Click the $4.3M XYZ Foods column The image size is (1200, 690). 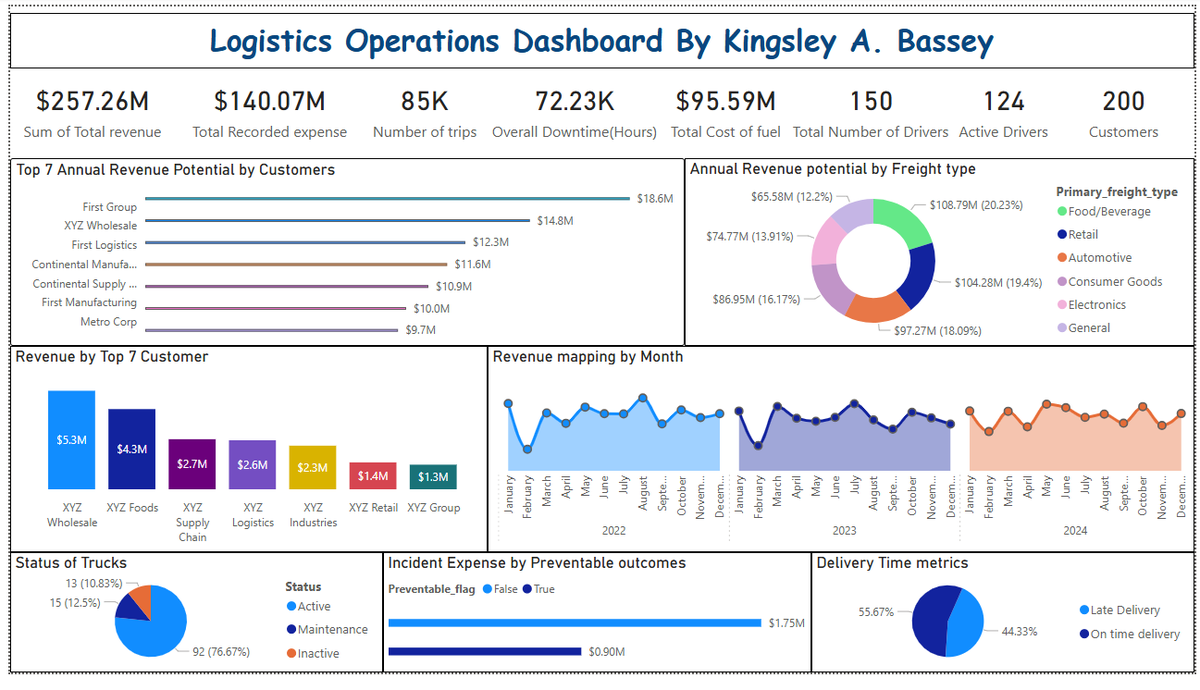(x=132, y=449)
